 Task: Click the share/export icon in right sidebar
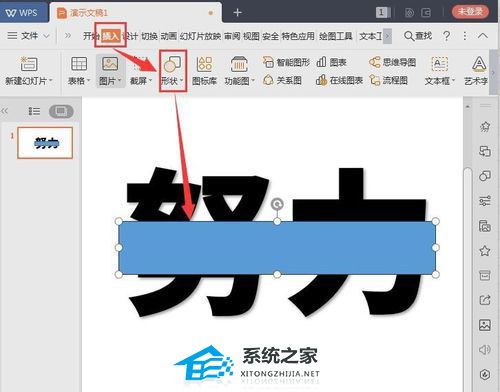[485, 300]
